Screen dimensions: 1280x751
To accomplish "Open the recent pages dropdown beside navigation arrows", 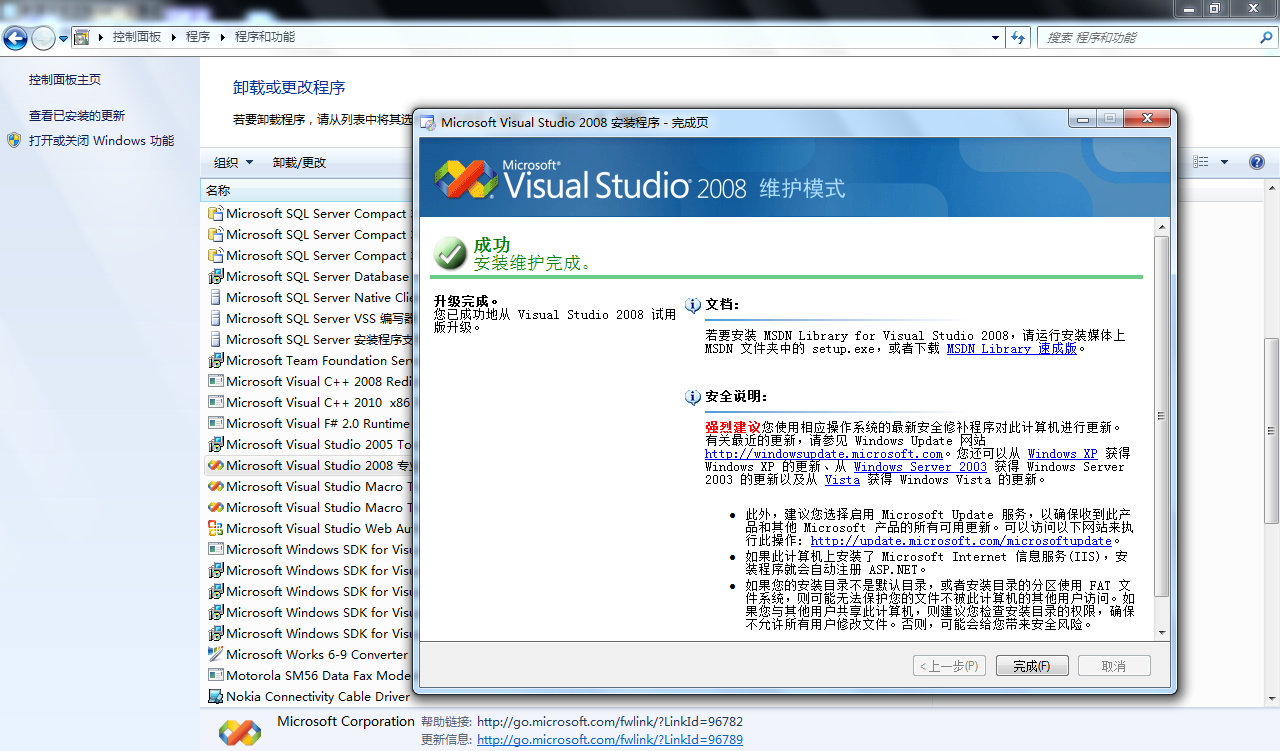I will tap(63, 38).
